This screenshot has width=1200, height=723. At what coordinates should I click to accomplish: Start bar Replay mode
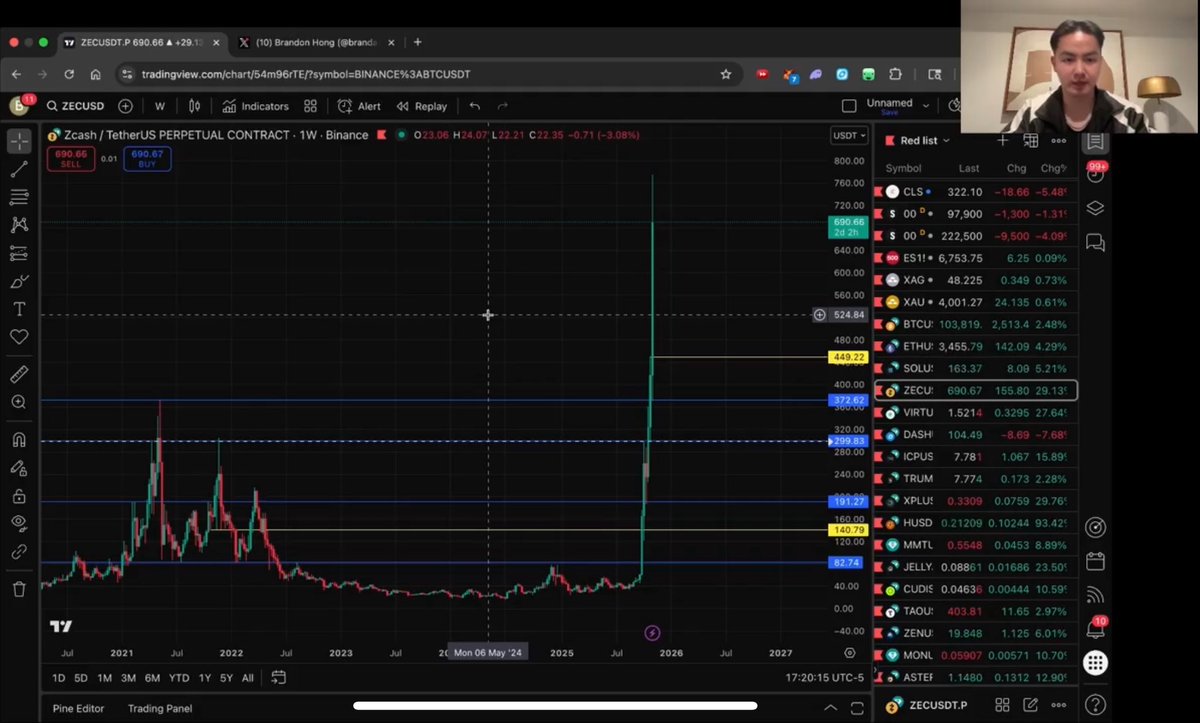(422, 106)
